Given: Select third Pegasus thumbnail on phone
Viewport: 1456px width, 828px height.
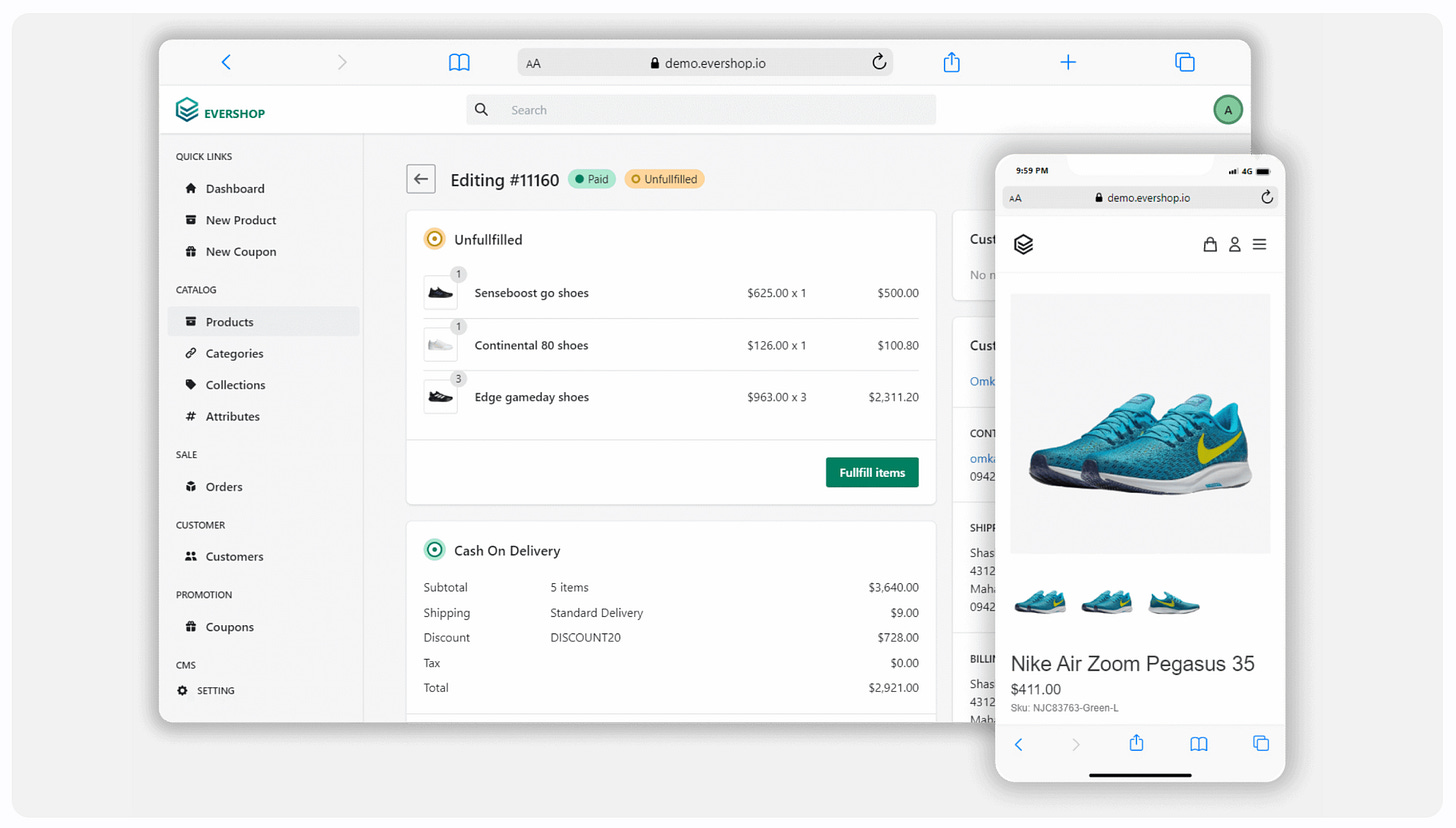Looking at the screenshot, I should coord(1174,602).
